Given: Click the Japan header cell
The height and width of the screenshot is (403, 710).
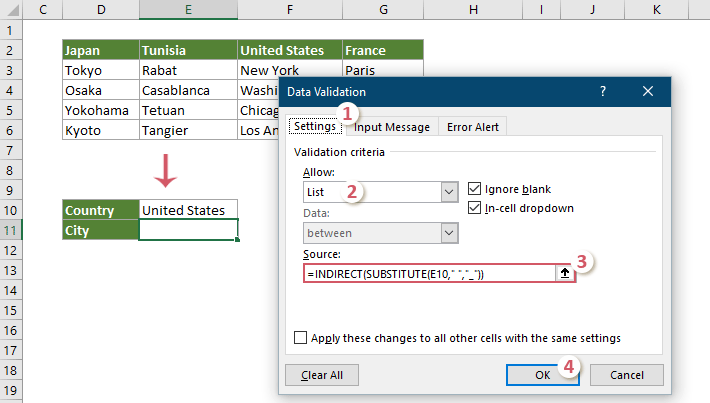Looking at the screenshot, I should pyautogui.click(x=100, y=50).
